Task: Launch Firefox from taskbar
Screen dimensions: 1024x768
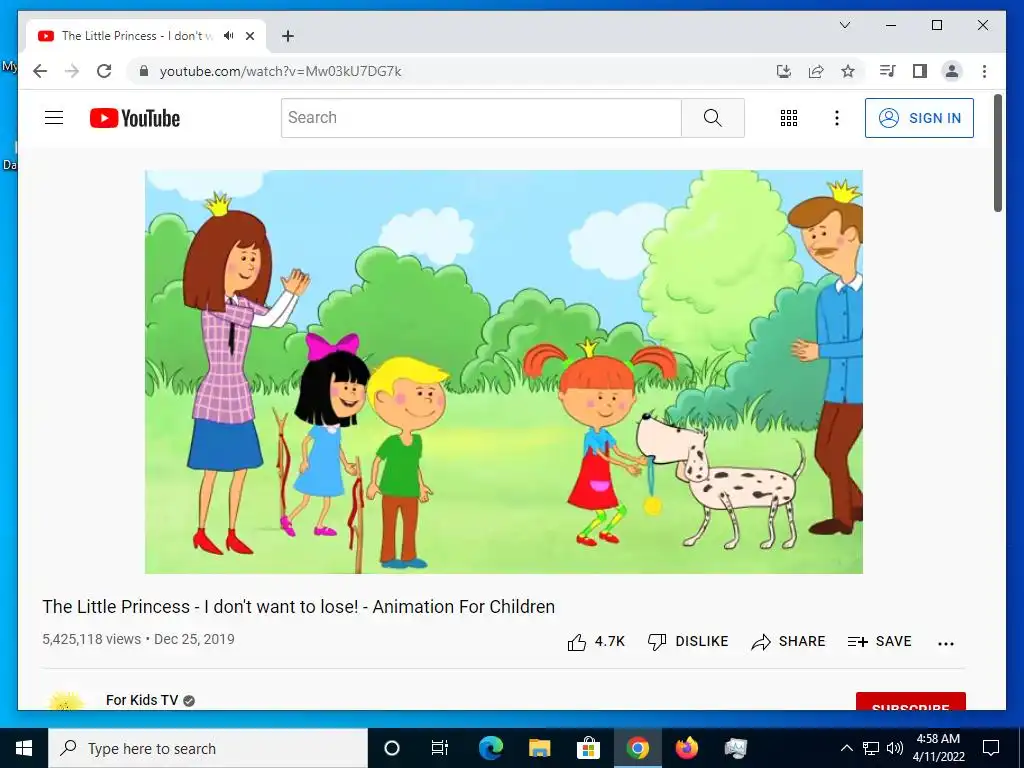Action: (686, 748)
